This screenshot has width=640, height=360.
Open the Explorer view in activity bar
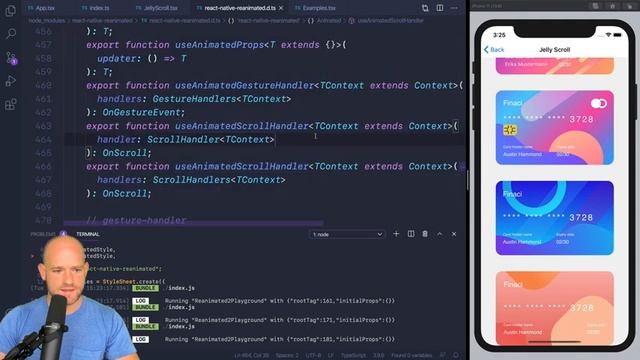[x=11, y=10]
